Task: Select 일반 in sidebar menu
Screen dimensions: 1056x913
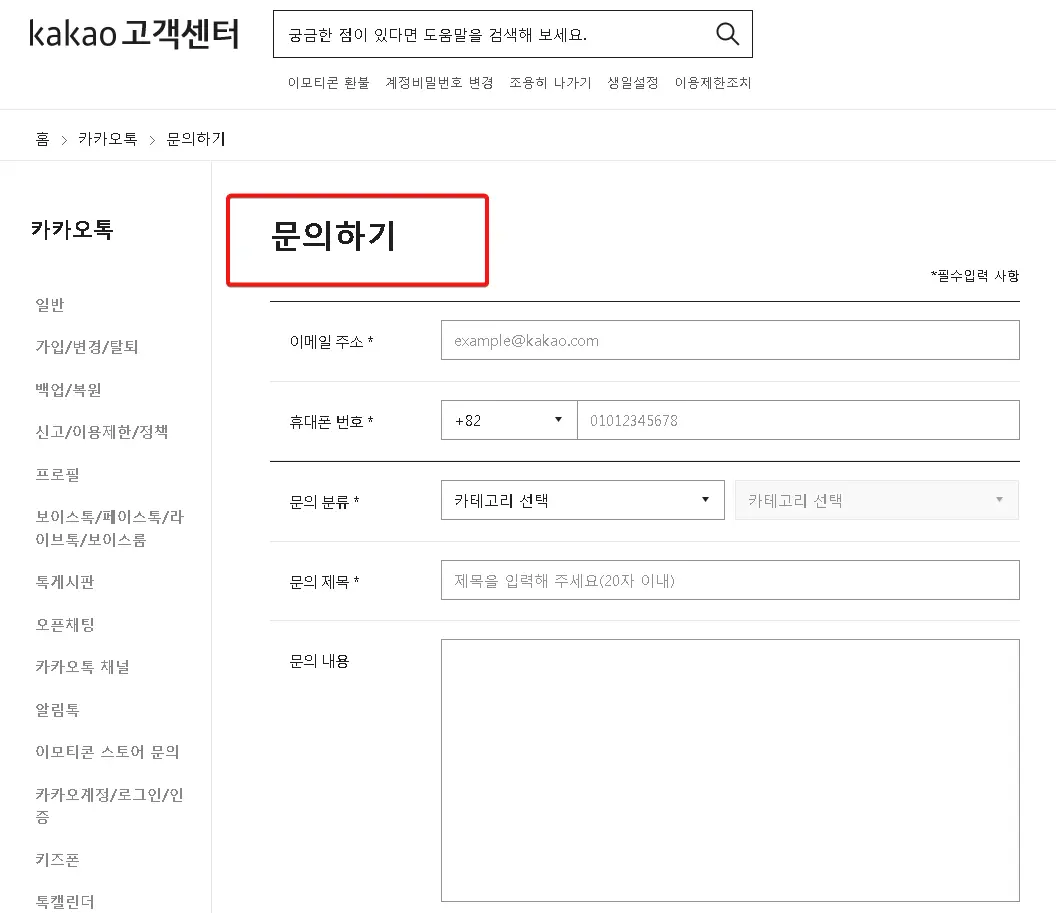Action: 50,305
